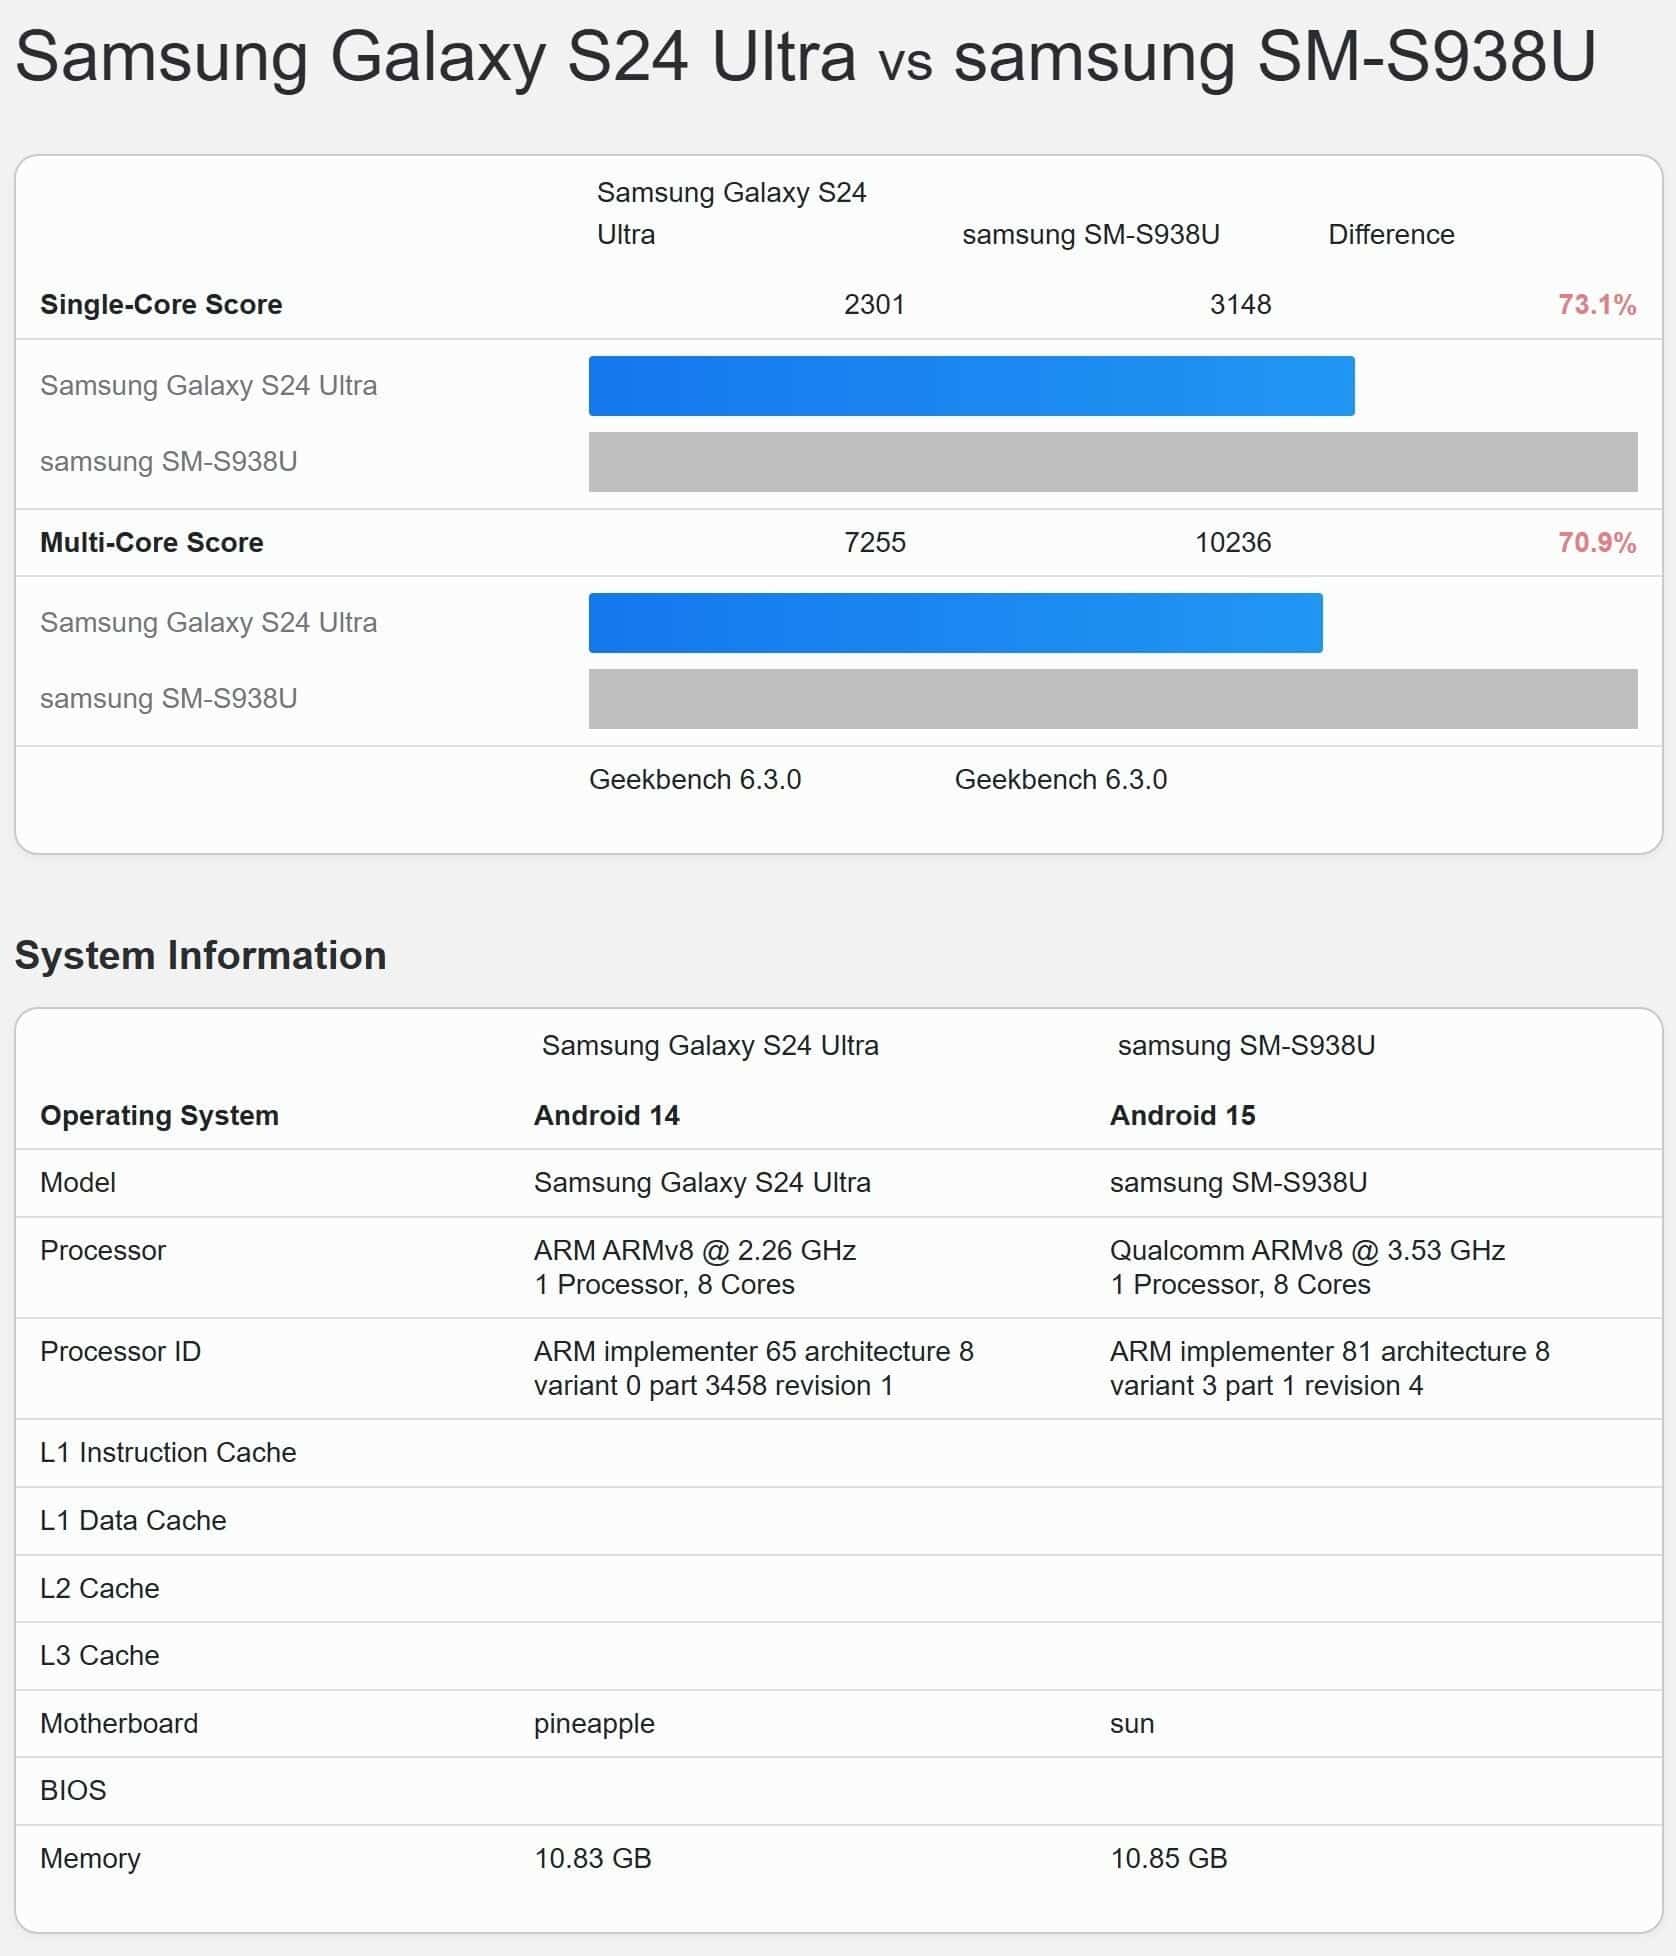Select the 10.83 GB memory value
The height and width of the screenshot is (1956, 1676).
[x=593, y=1858]
